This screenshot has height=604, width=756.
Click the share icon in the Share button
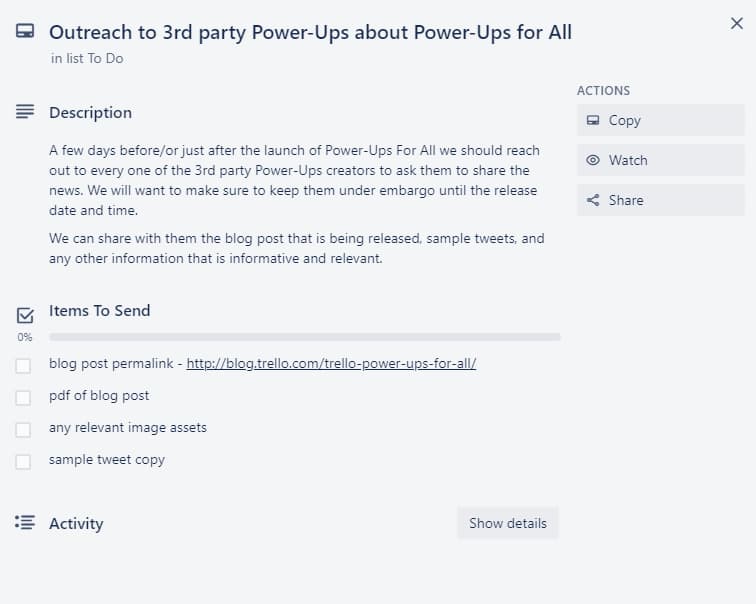coord(593,200)
